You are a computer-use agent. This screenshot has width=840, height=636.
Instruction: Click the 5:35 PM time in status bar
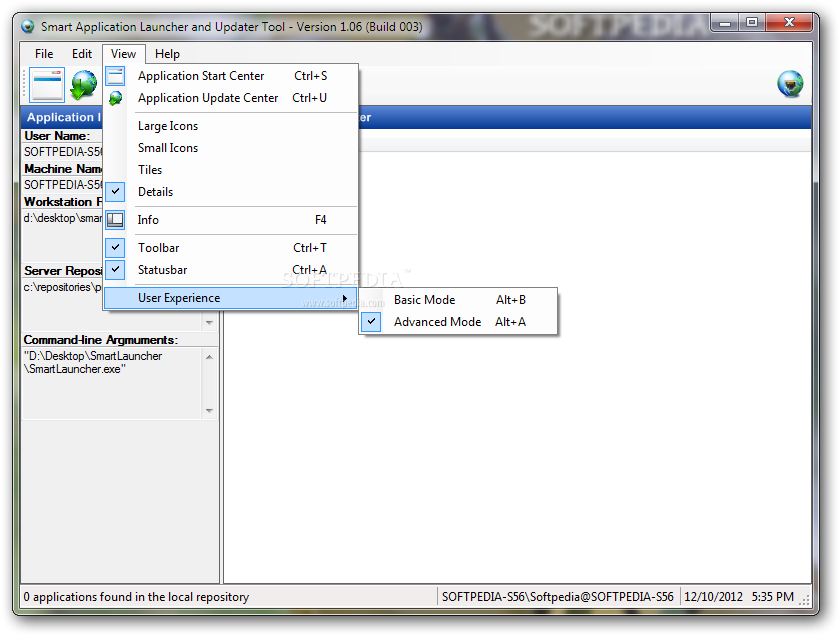click(772, 596)
